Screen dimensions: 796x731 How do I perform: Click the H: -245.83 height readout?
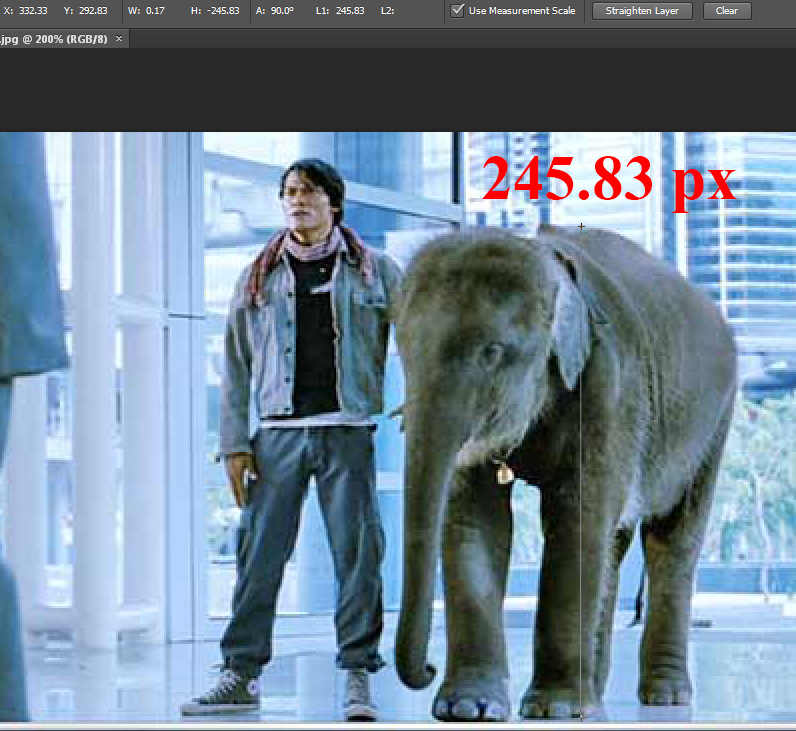coord(215,11)
